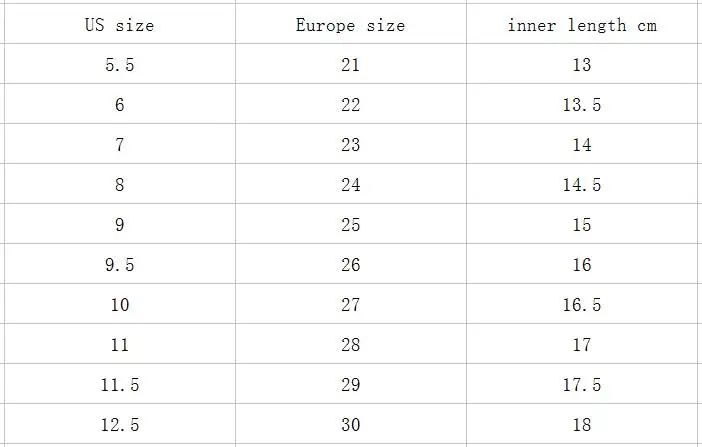Screen dimensions: 702x447
Task: Select US size cell showing 12.5
Action: click(x=119, y=425)
